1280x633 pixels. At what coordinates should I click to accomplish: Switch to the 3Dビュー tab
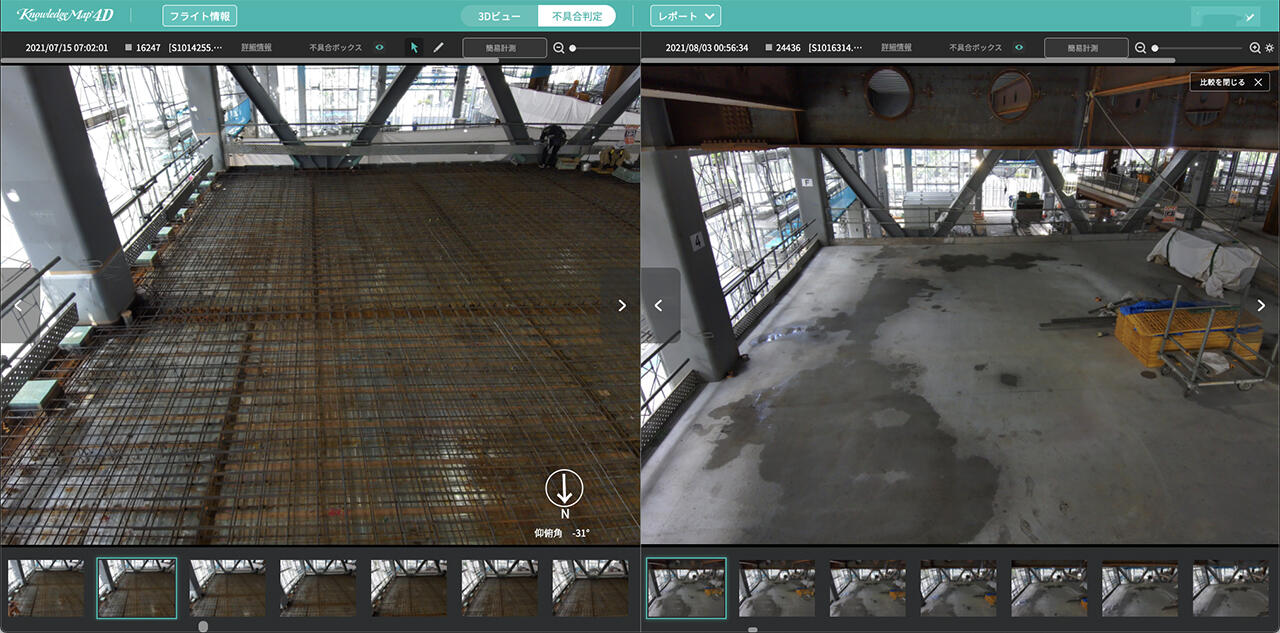(x=499, y=16)
